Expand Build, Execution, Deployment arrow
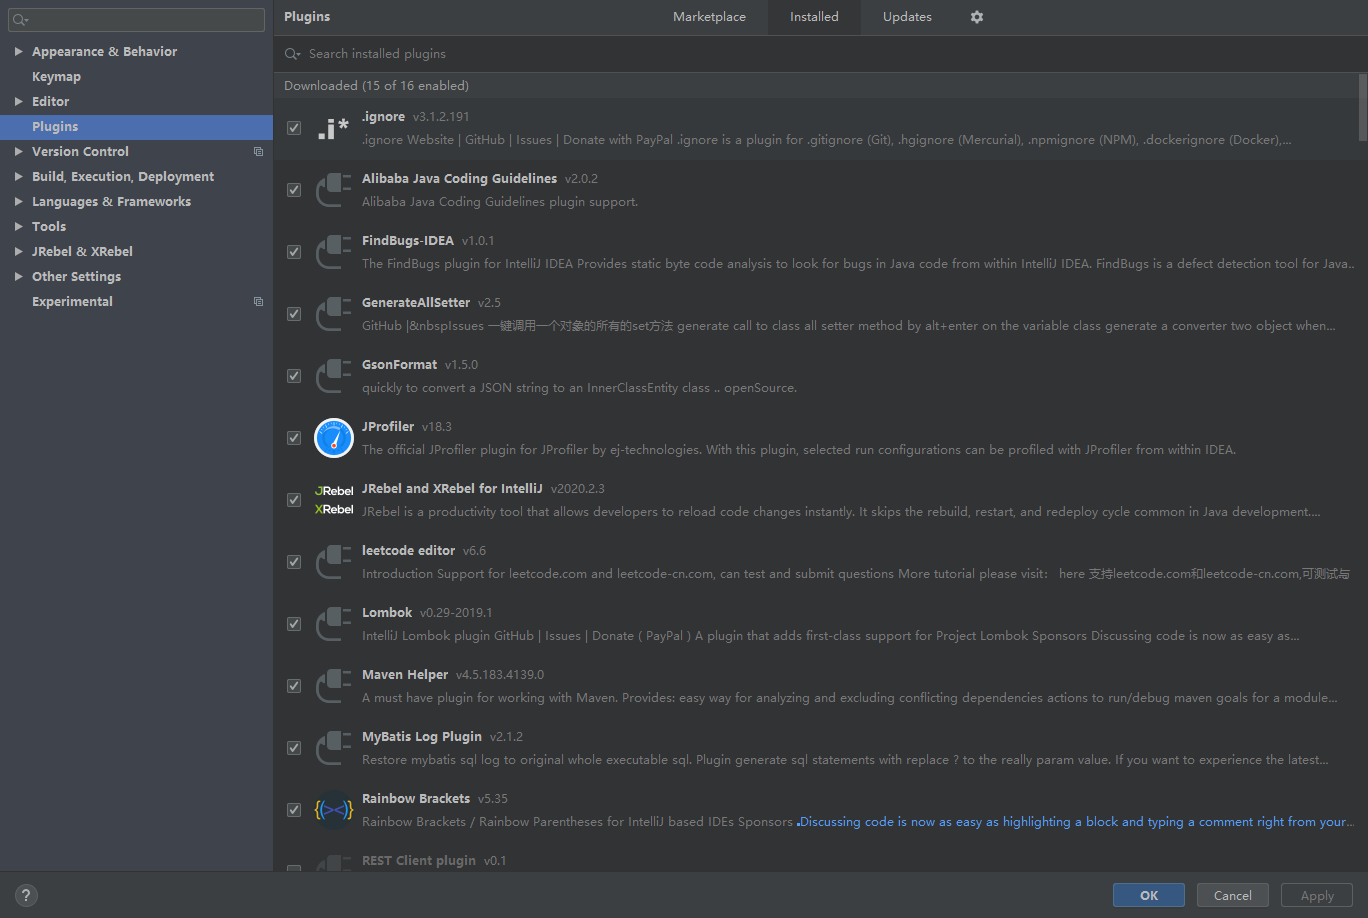Viewport: 1368px width, 918px height. point(18,177)
